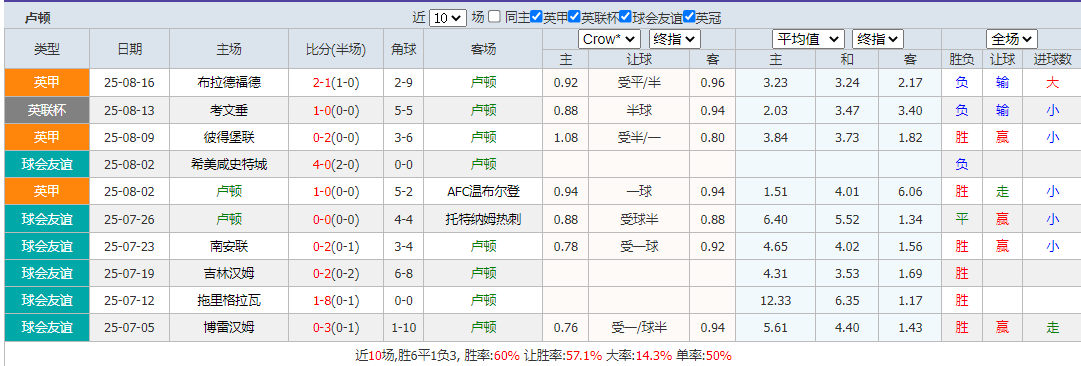The width and height of the screenshot is (1081, 366).
Task: Click date 25-07-19
Action: click(x=130, y=273)
